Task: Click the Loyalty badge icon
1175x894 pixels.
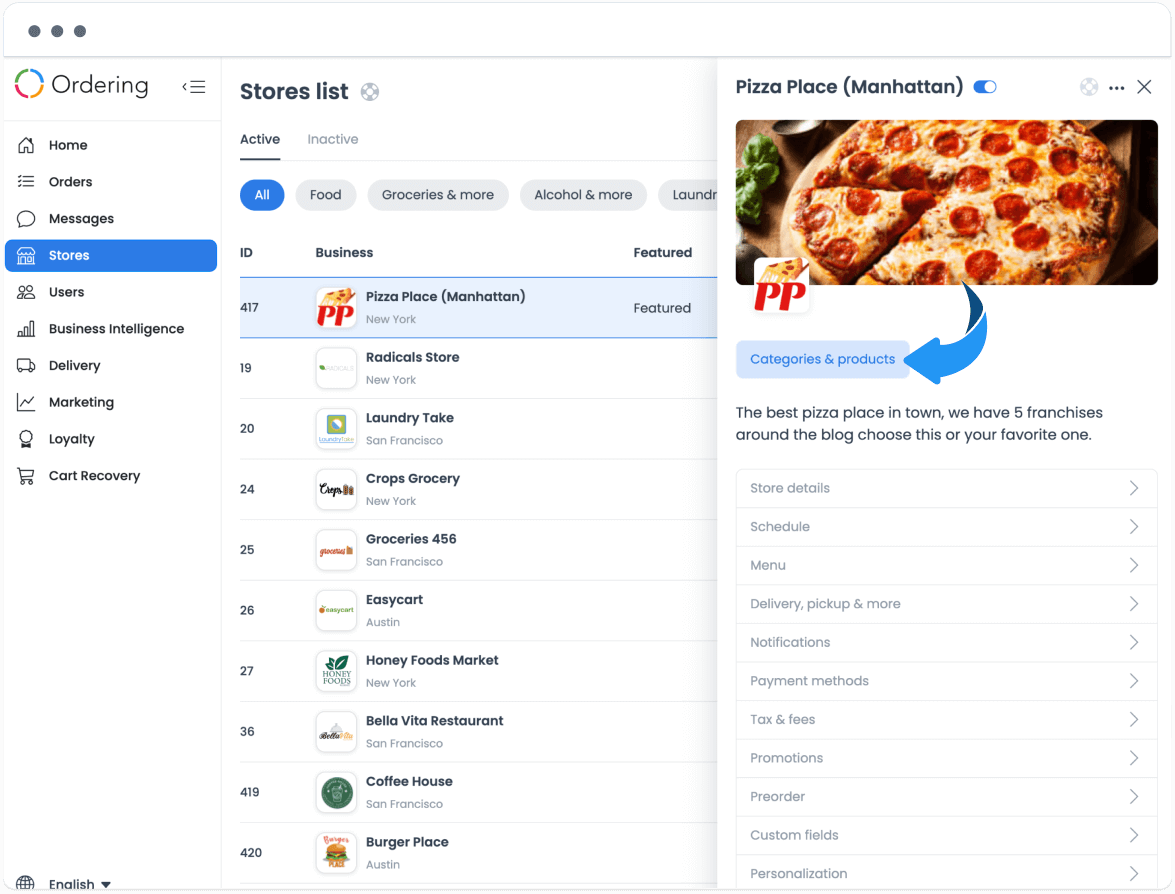Action: [26, 439]
